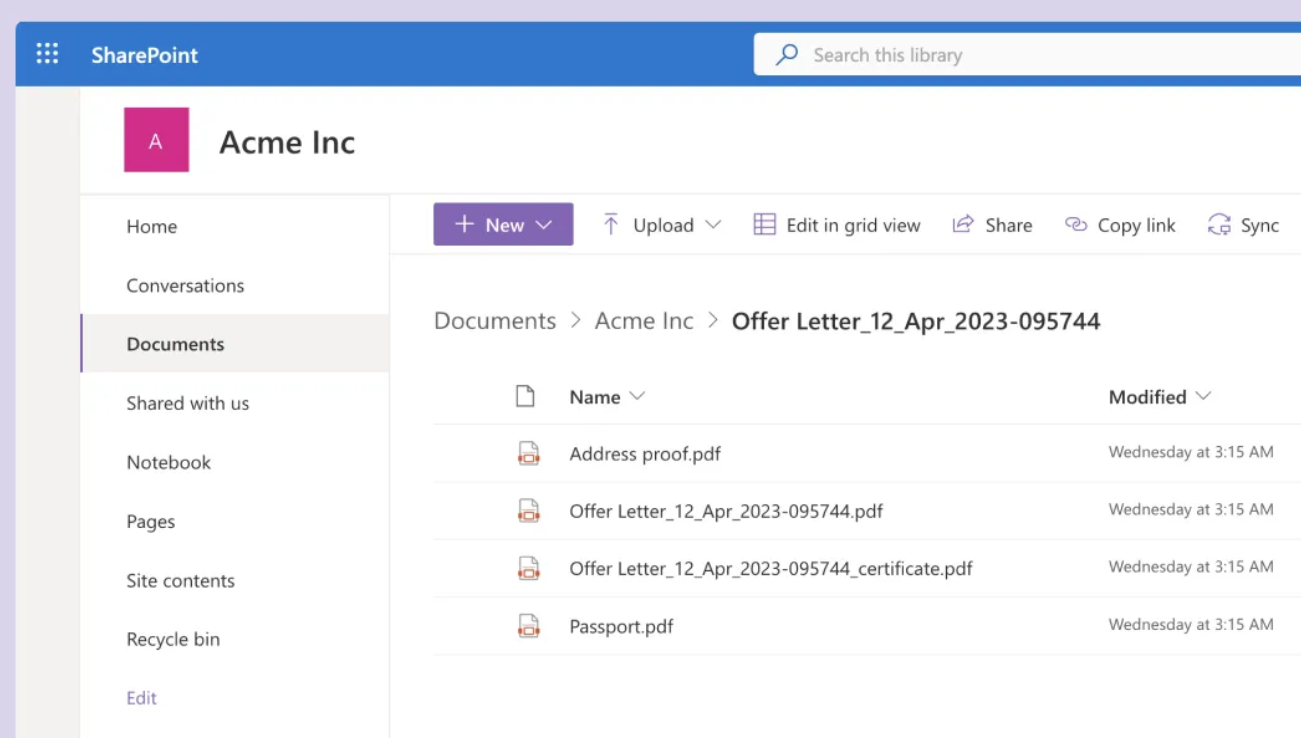Open Offer Letter_12_Apr_2023-095744.pdf file

(726, 511)
